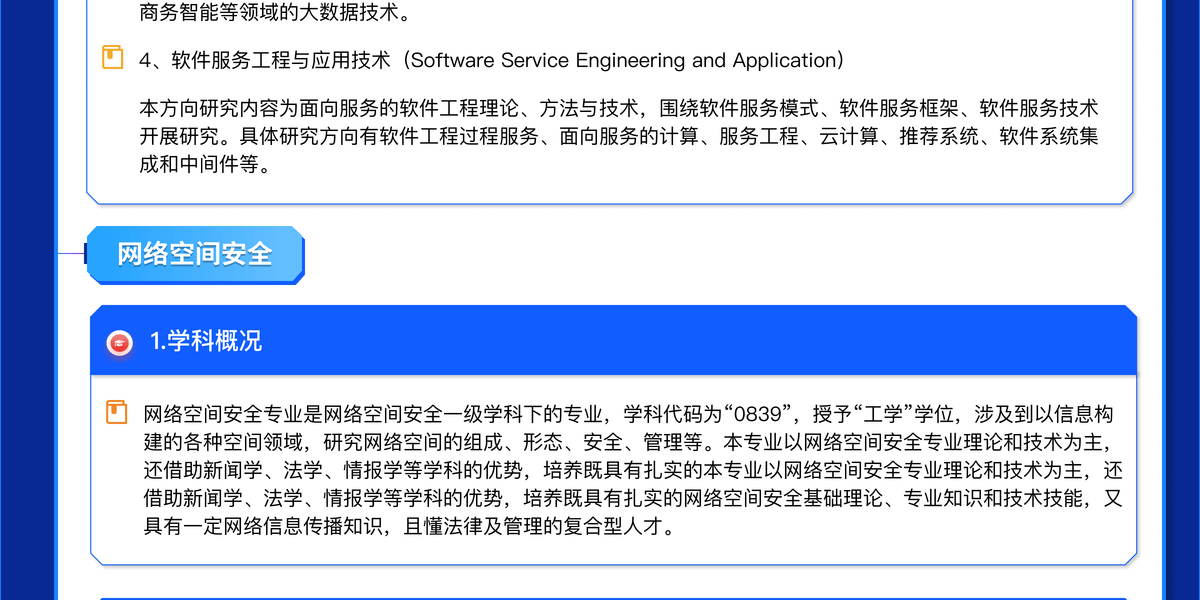The height and width of the screenshot is (600, 1200).
Task: Click the partial blue header bar at page bottom
Action: coord(612,598)
